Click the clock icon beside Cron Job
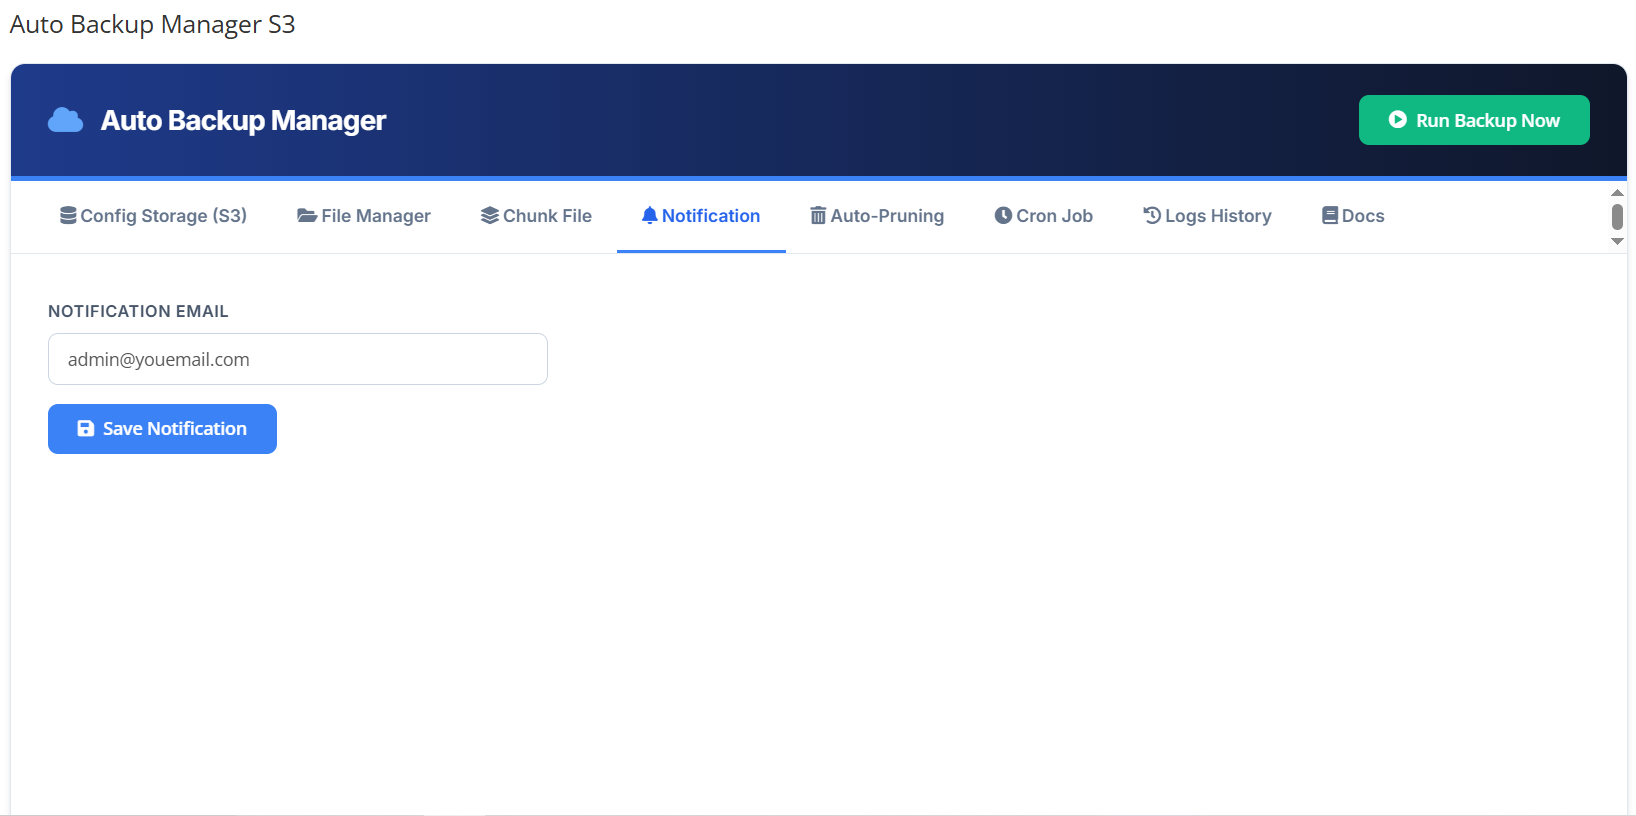This screenshot has width=1636, height=816. pyautogui.click(x=1003, y=216)
